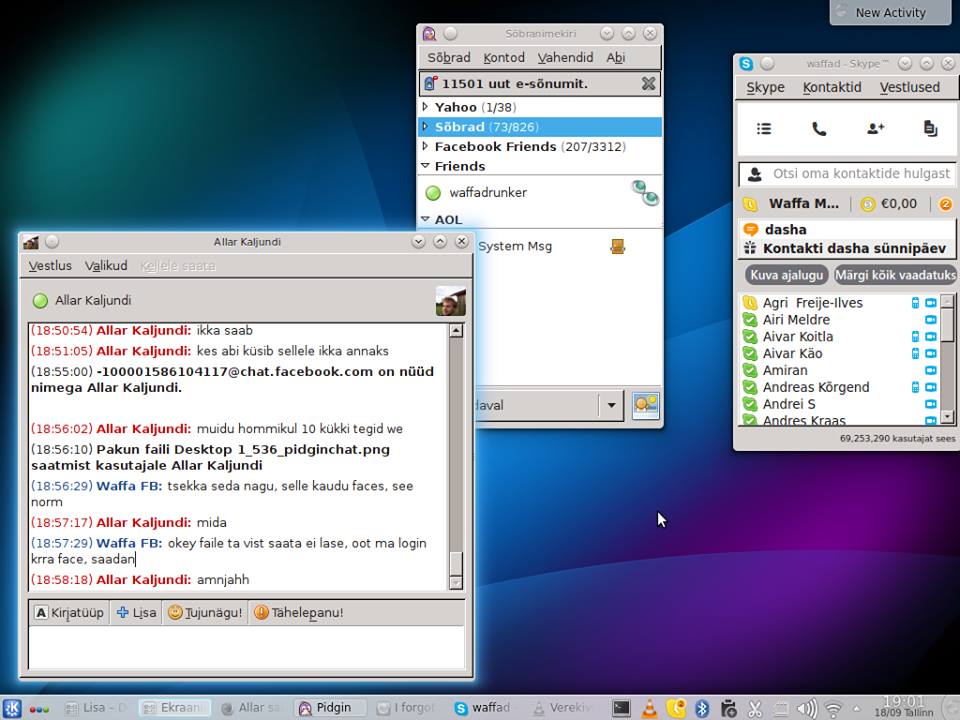Show hidden system tray icons arrow
The width and height of the screenshot is (960, 720).
[x=856, y=709]
